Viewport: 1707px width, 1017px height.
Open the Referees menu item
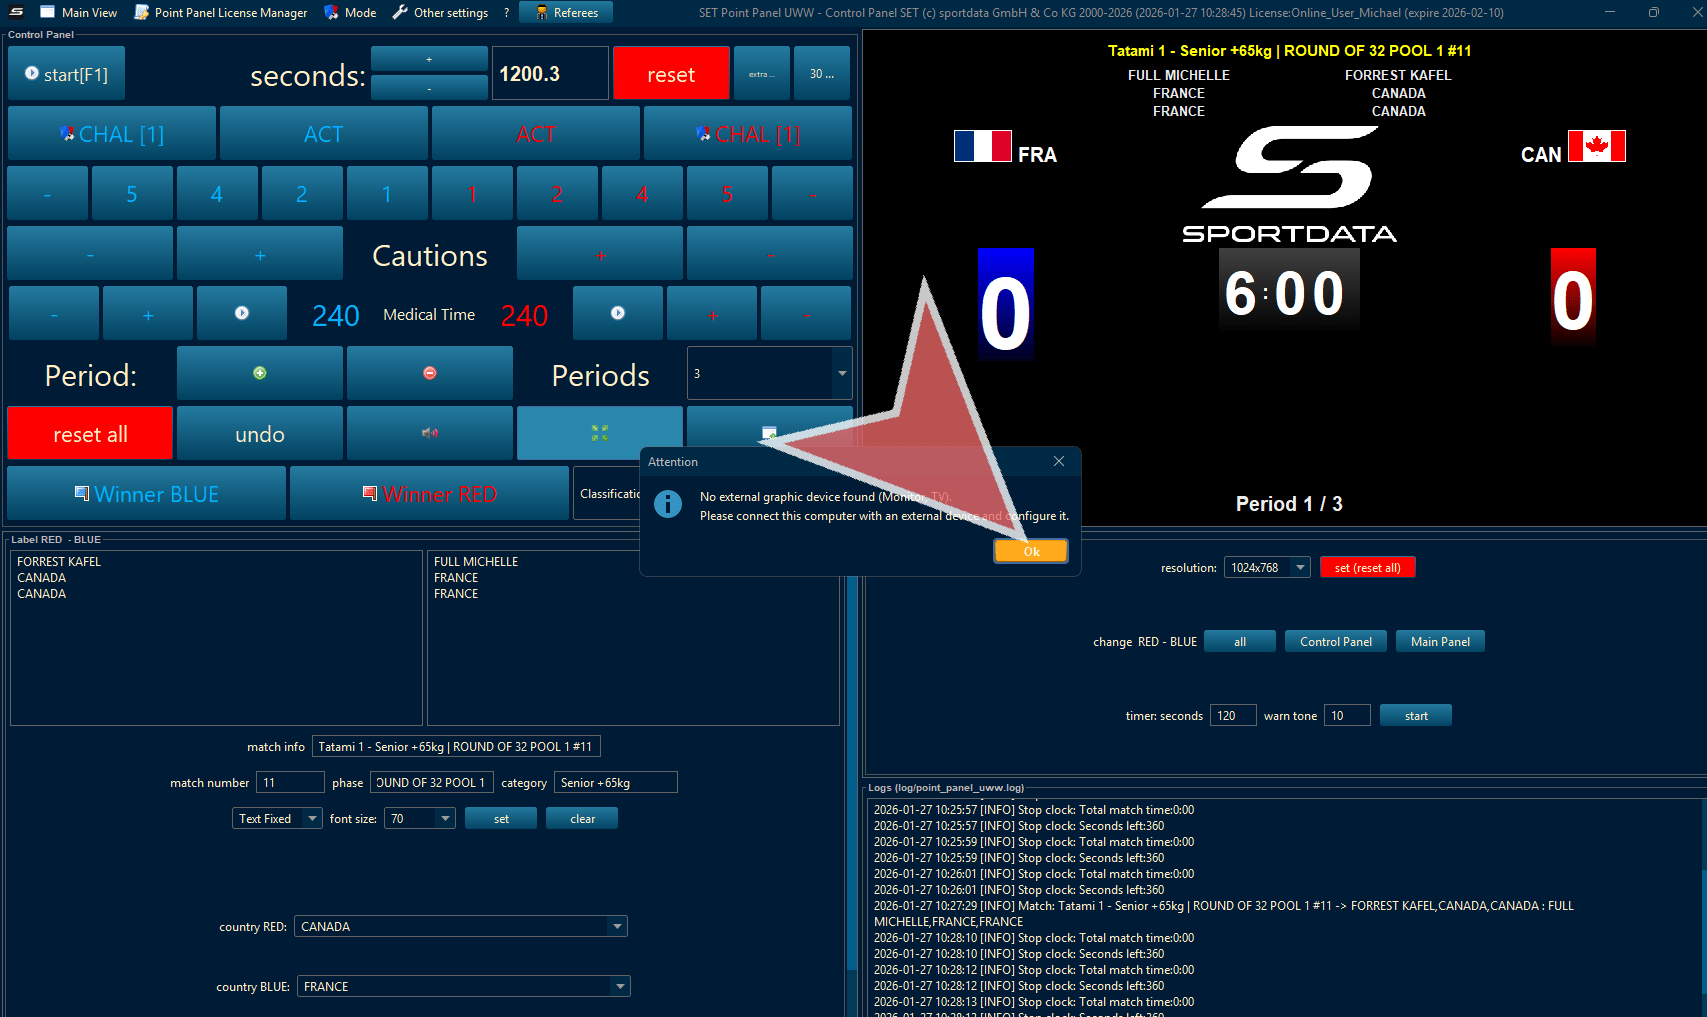click(x=566, y=13)
